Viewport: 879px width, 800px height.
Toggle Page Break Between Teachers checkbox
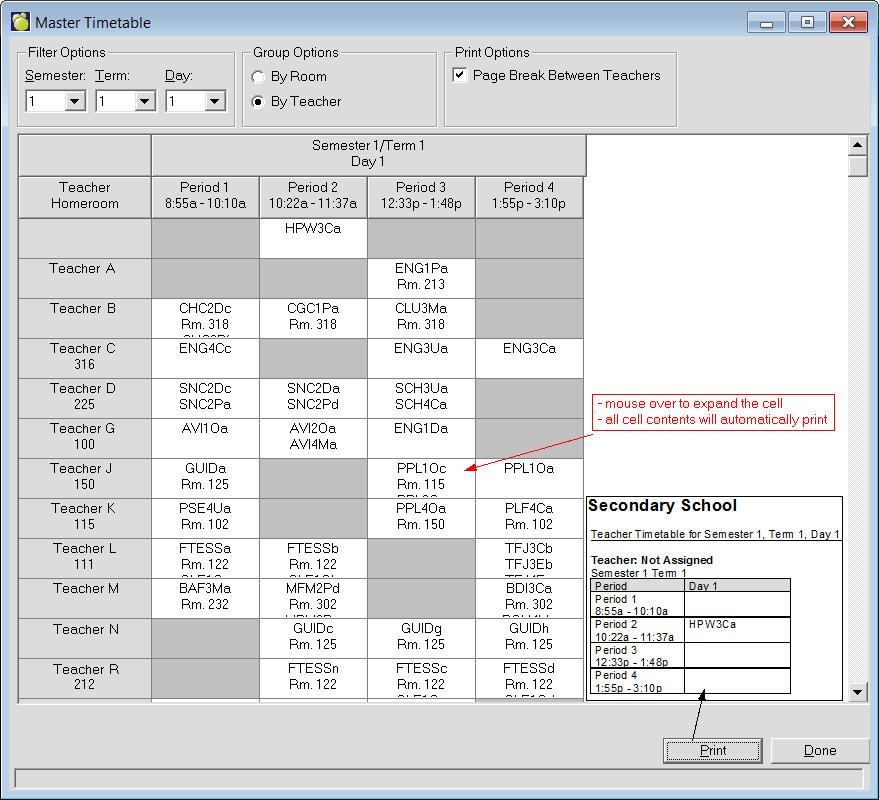460,75
